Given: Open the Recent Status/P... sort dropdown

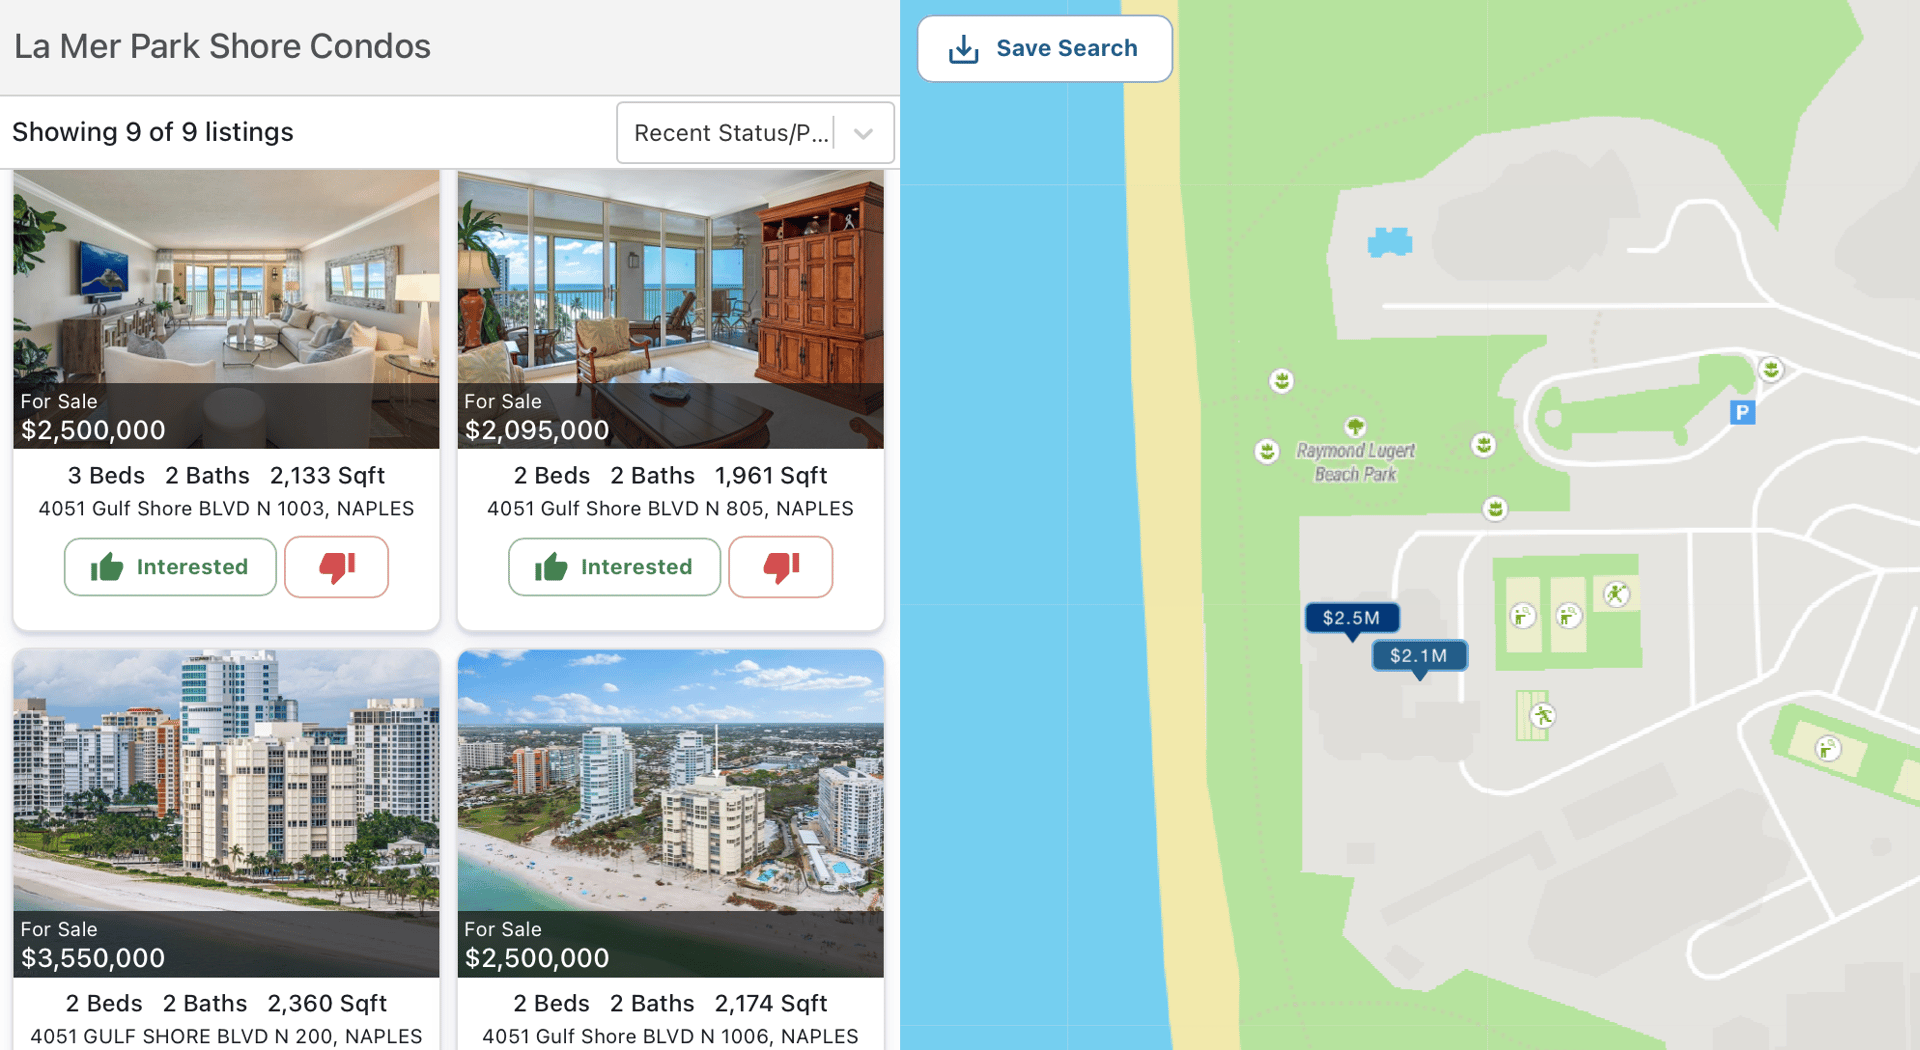Looking at the screenshot, I should pyautogui.click(x=755, y=133).
